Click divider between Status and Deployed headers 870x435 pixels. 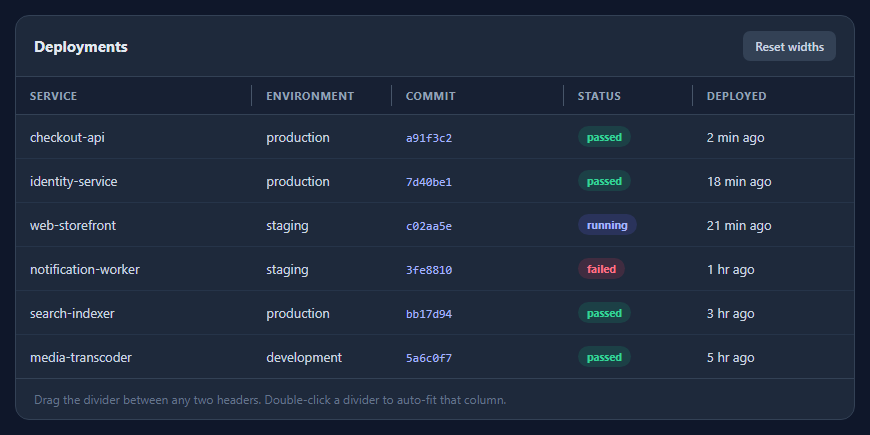pyautogui.click(x=692, y=95)
